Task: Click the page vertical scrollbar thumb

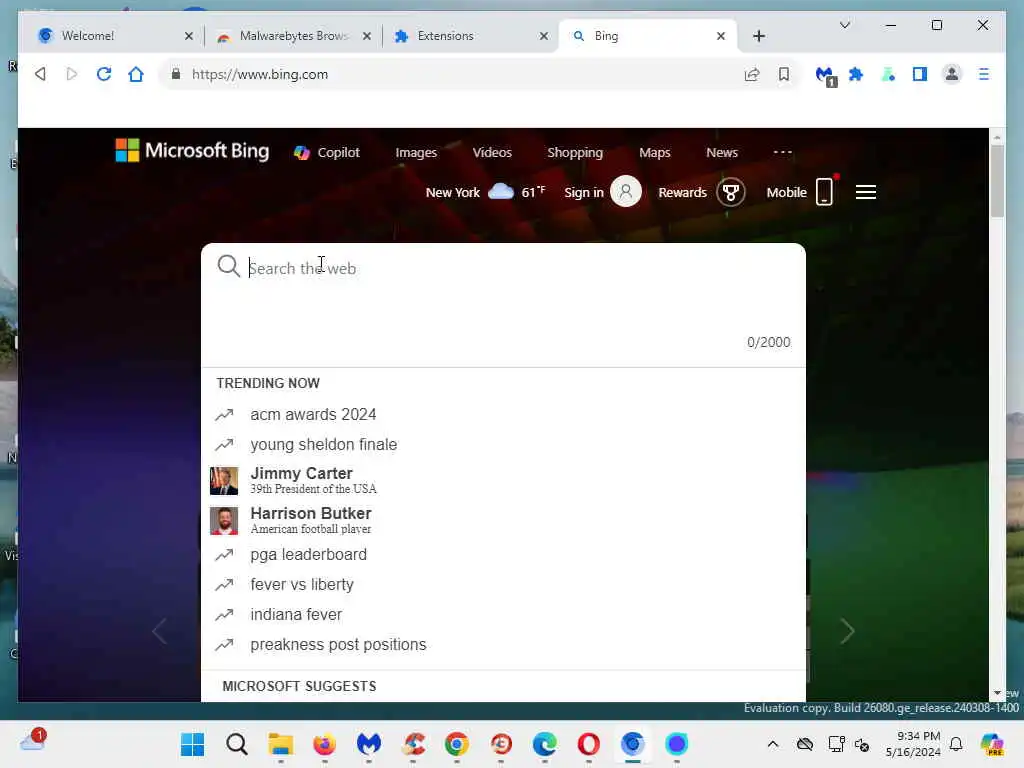Action: [x=997, y=180]
